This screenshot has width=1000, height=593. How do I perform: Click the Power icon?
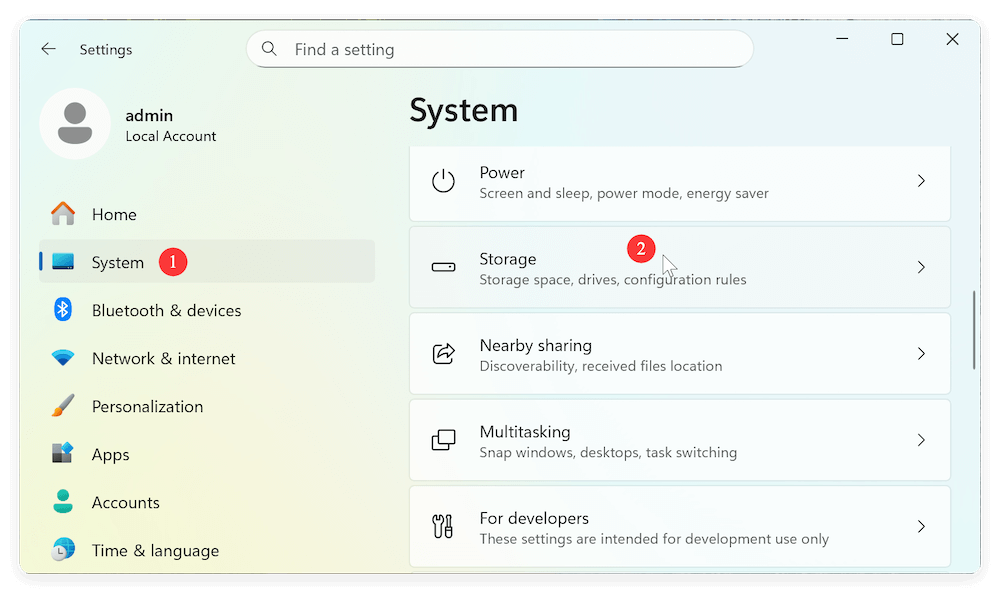point(443,181)
